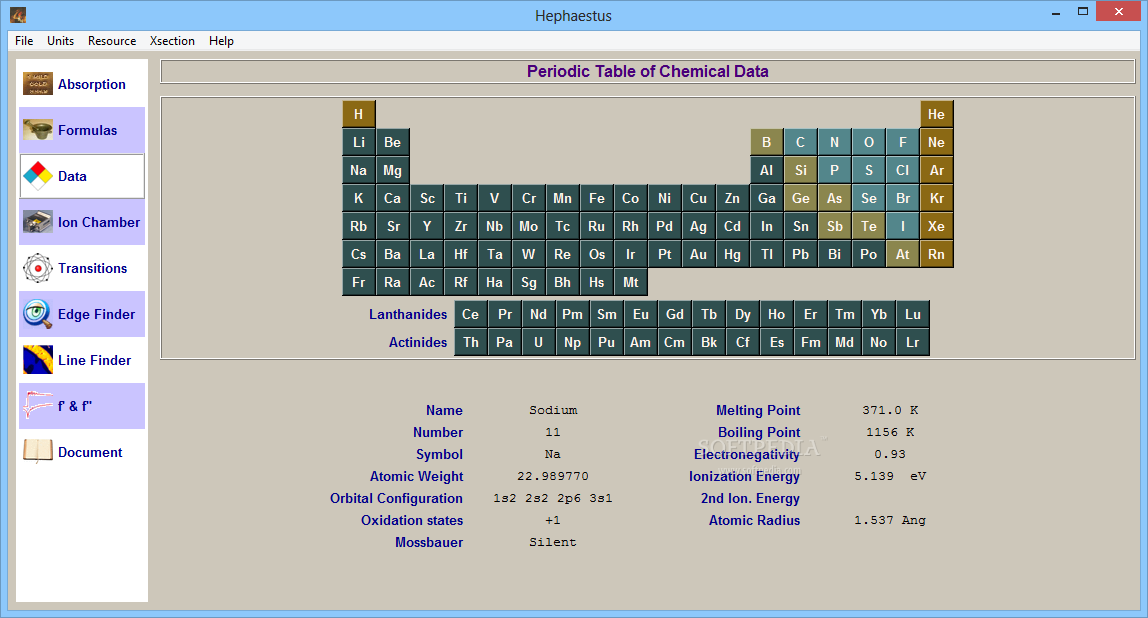
Task: Open the Units menu
Action: [60, 41]
